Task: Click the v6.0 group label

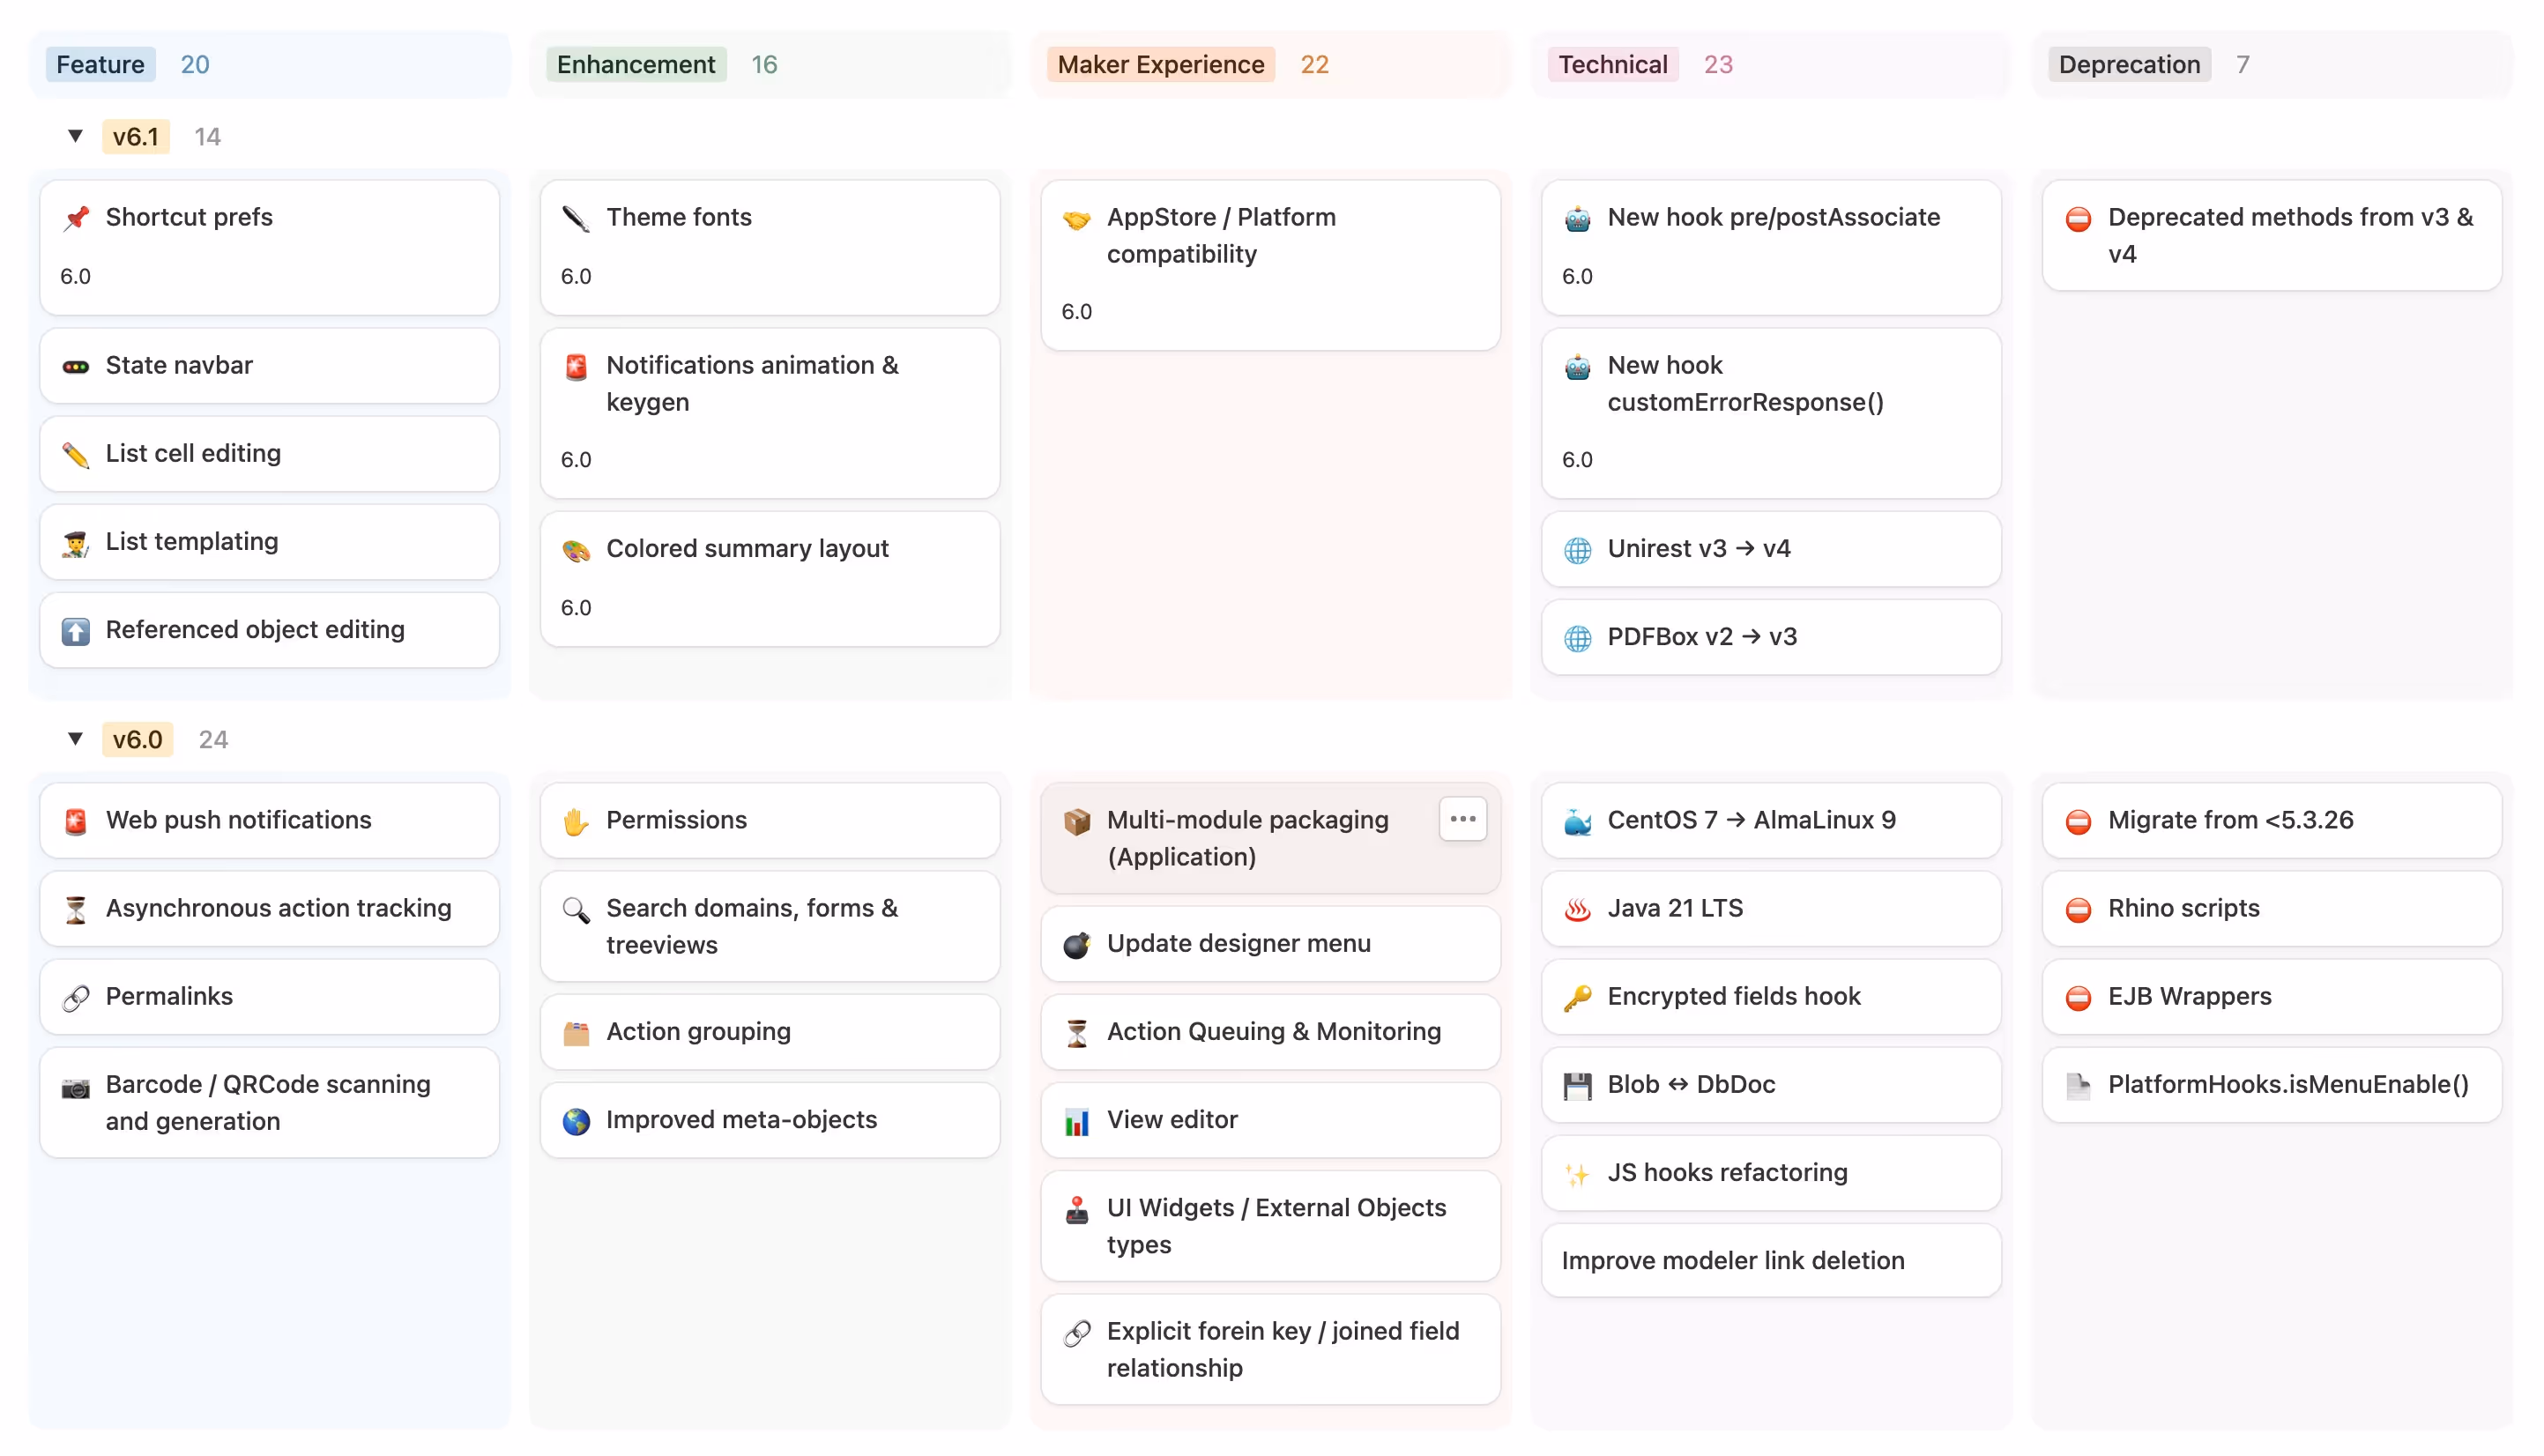Action: pyautogui.click(x=138, y=739)
